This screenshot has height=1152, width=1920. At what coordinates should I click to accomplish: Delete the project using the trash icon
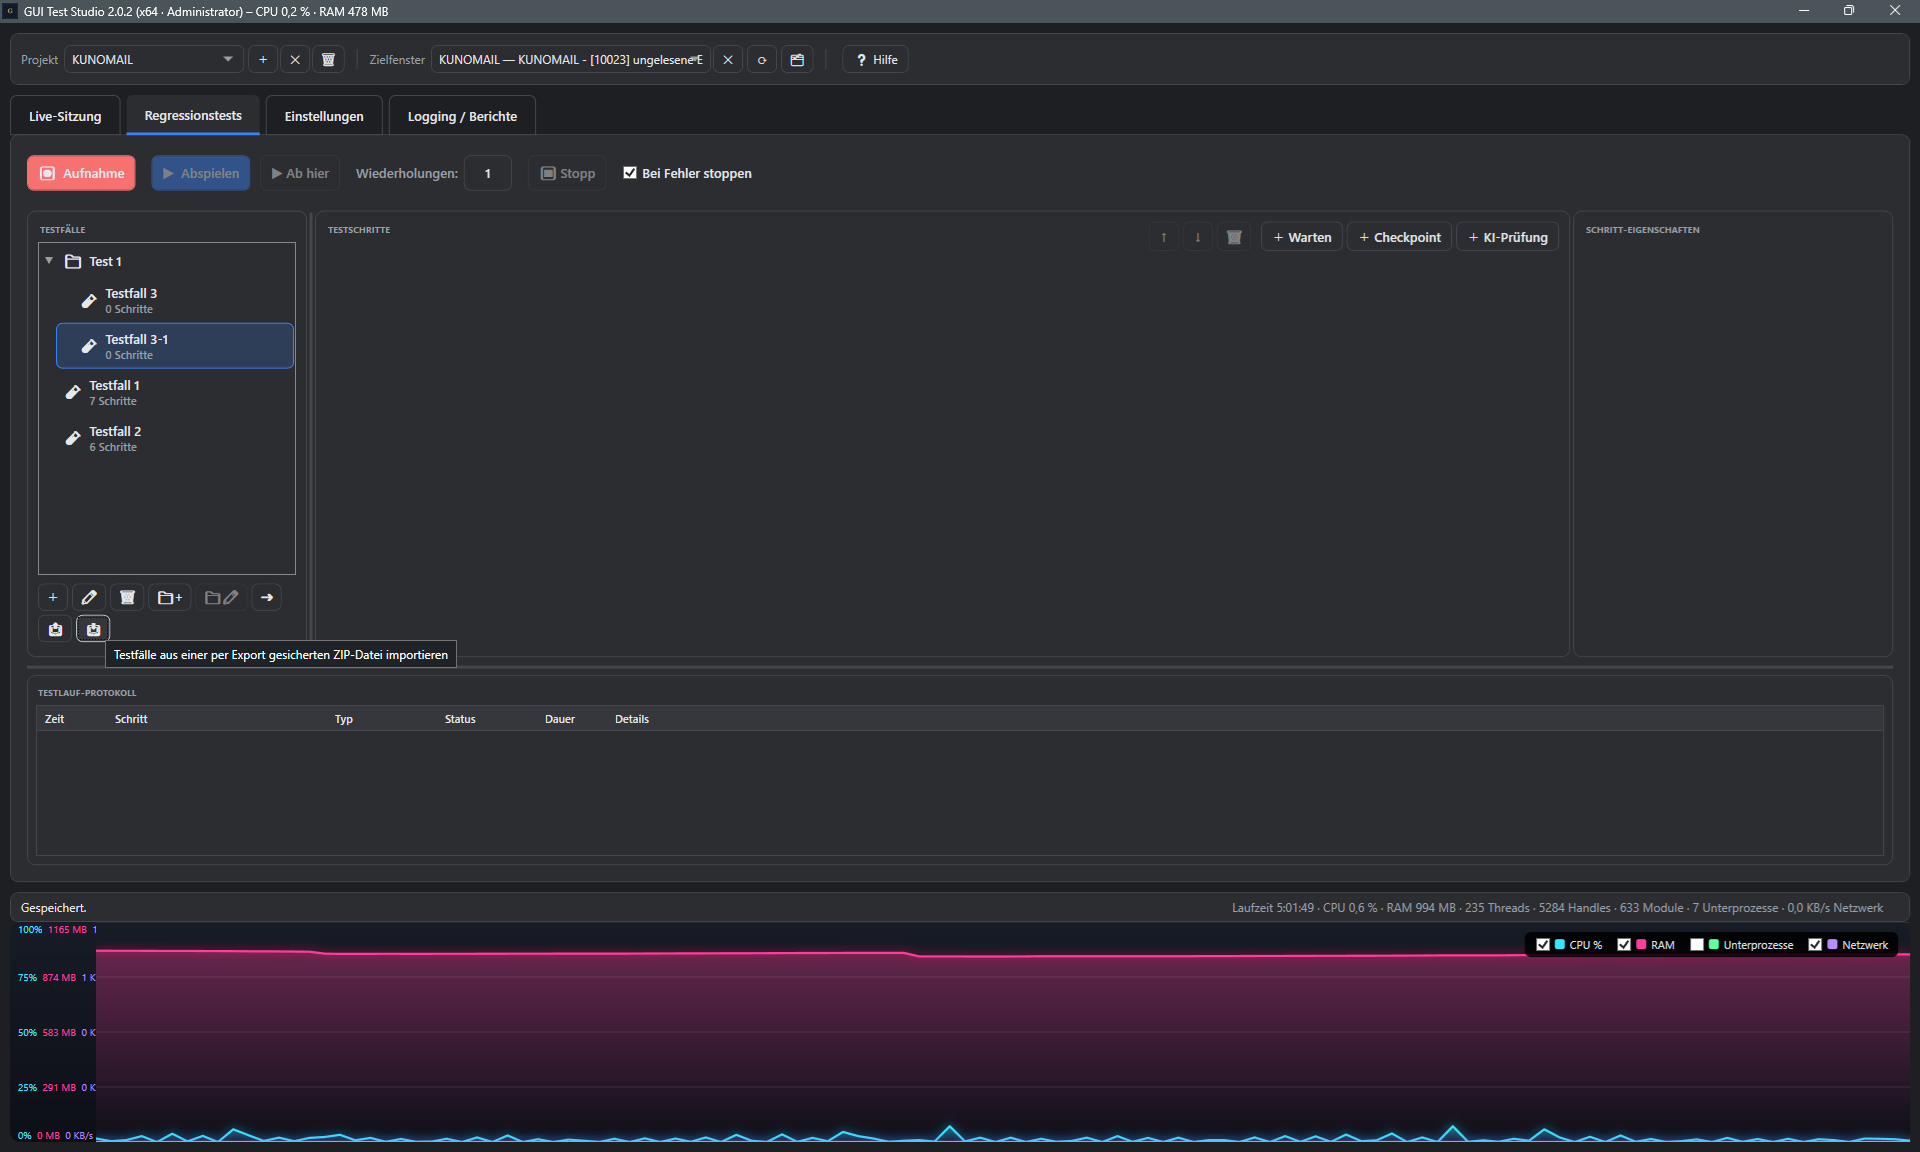(328, 60)
